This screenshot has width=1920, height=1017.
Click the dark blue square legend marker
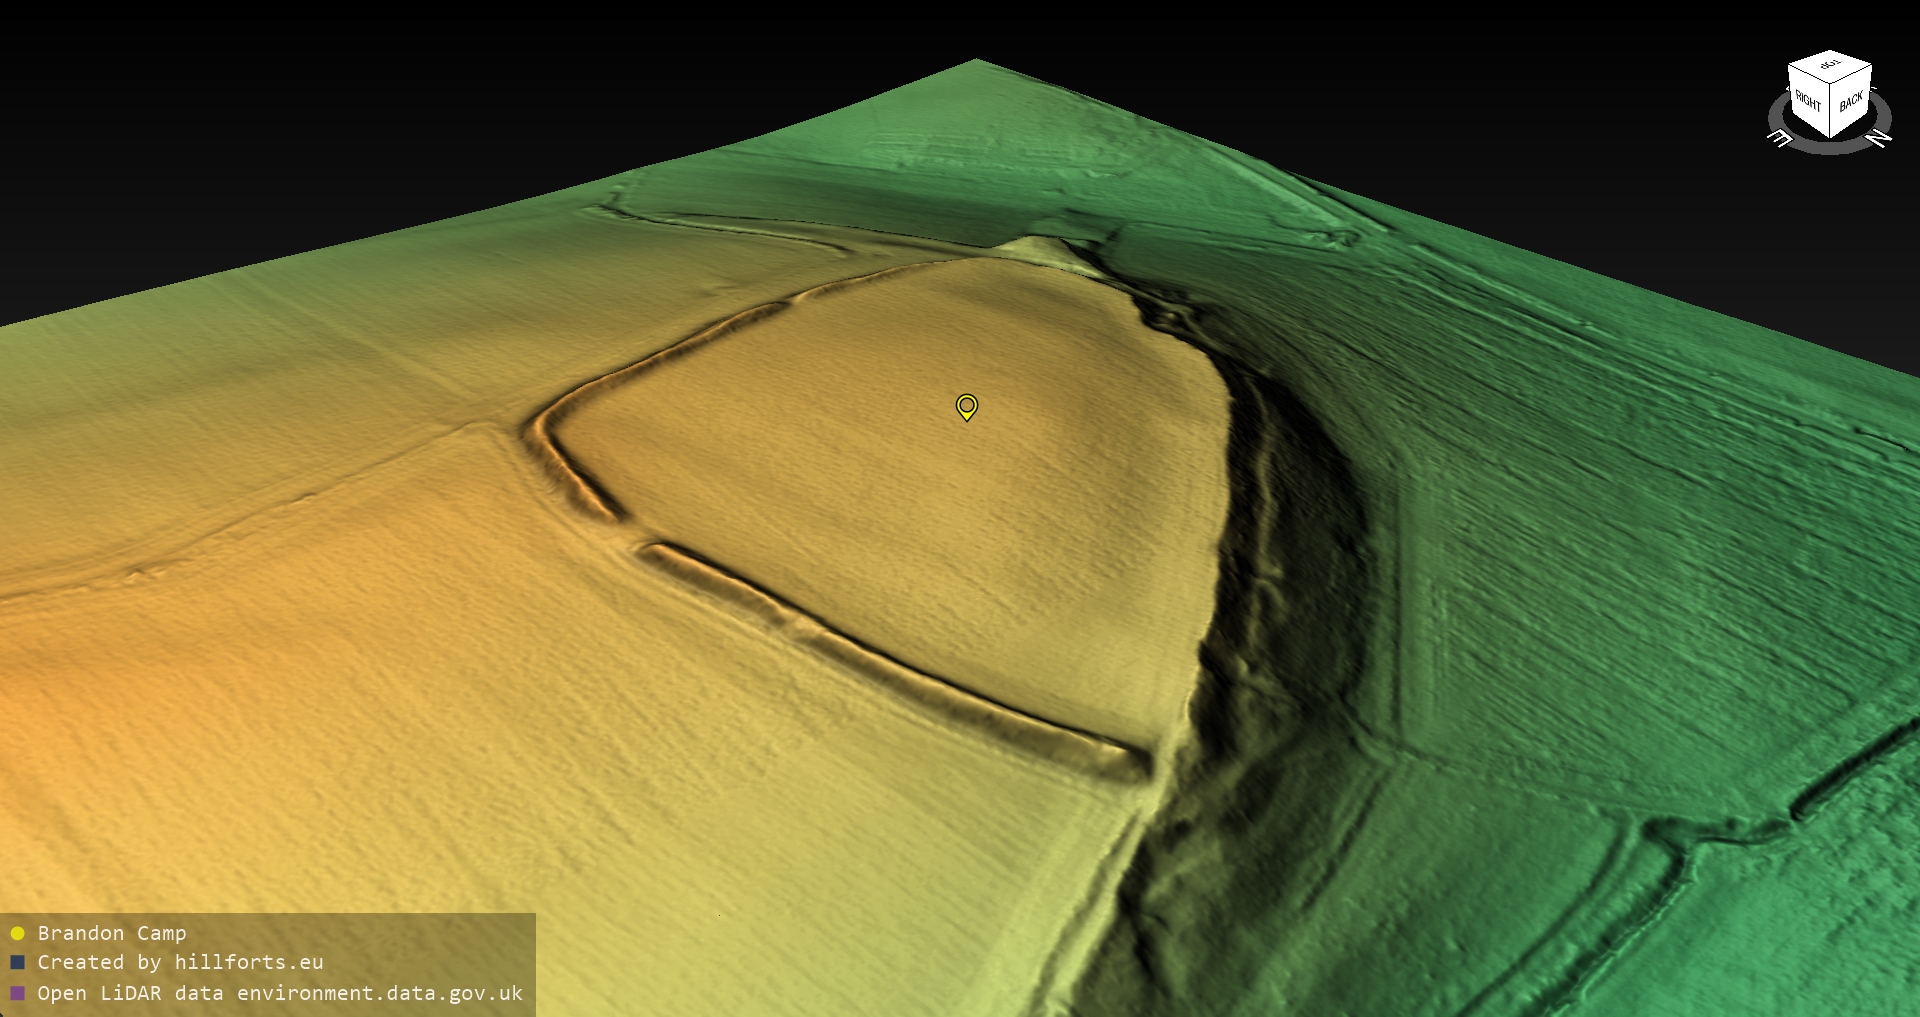click(x=17, y=963)
